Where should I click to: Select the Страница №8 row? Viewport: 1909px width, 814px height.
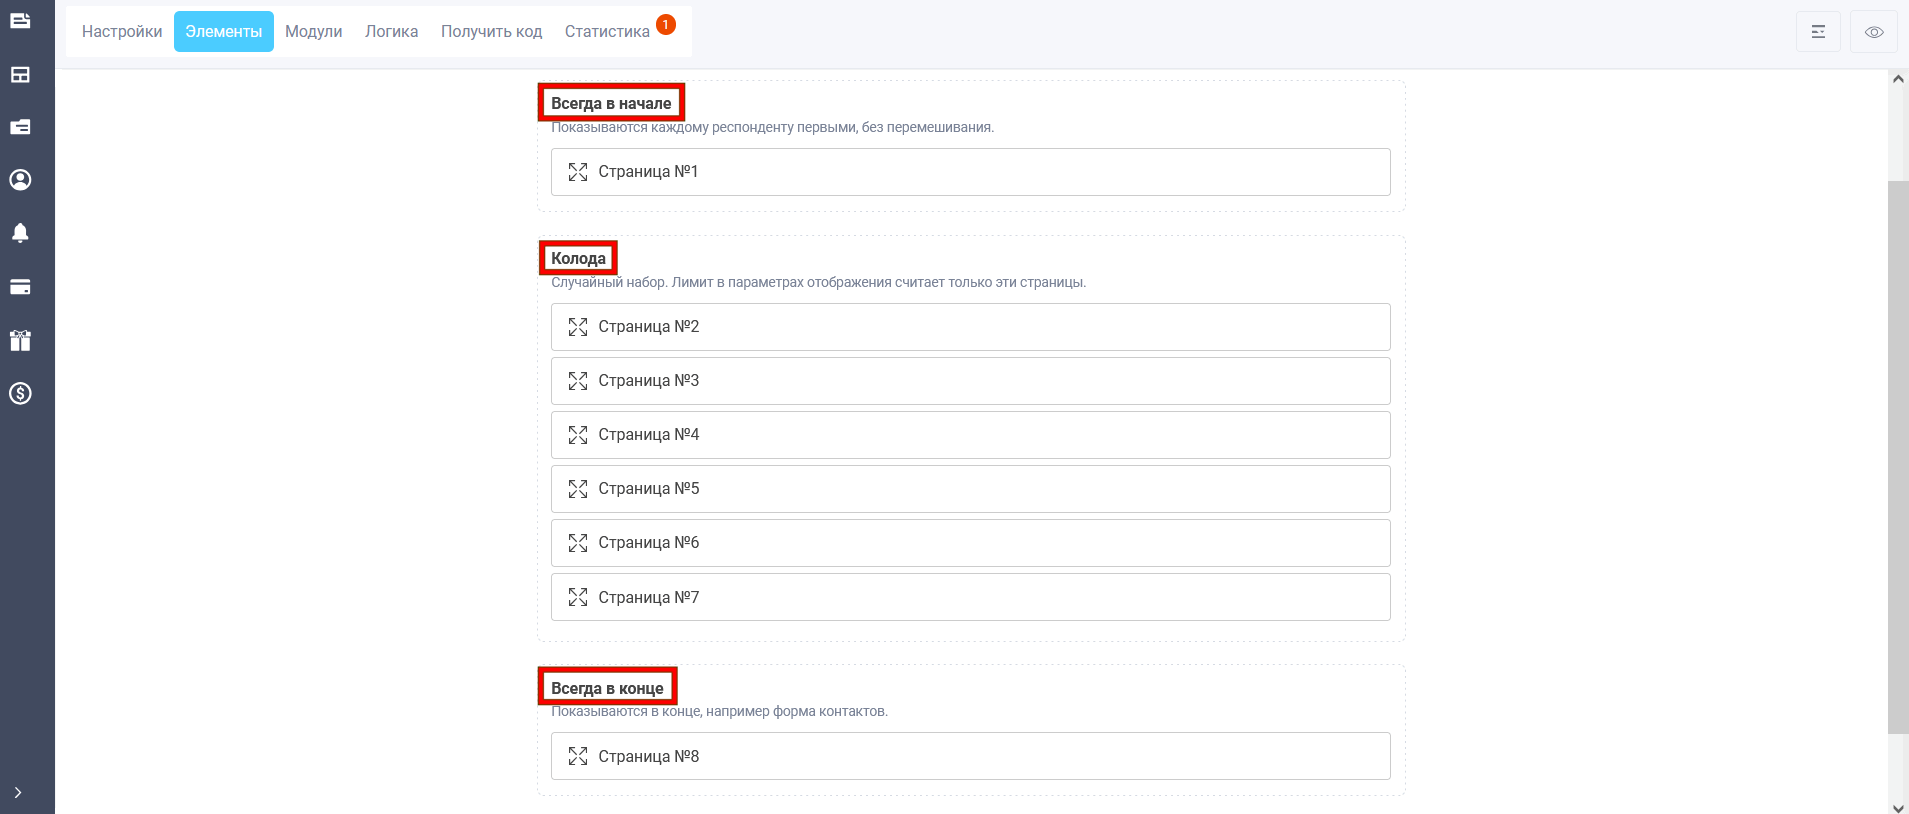pos(970,756)
